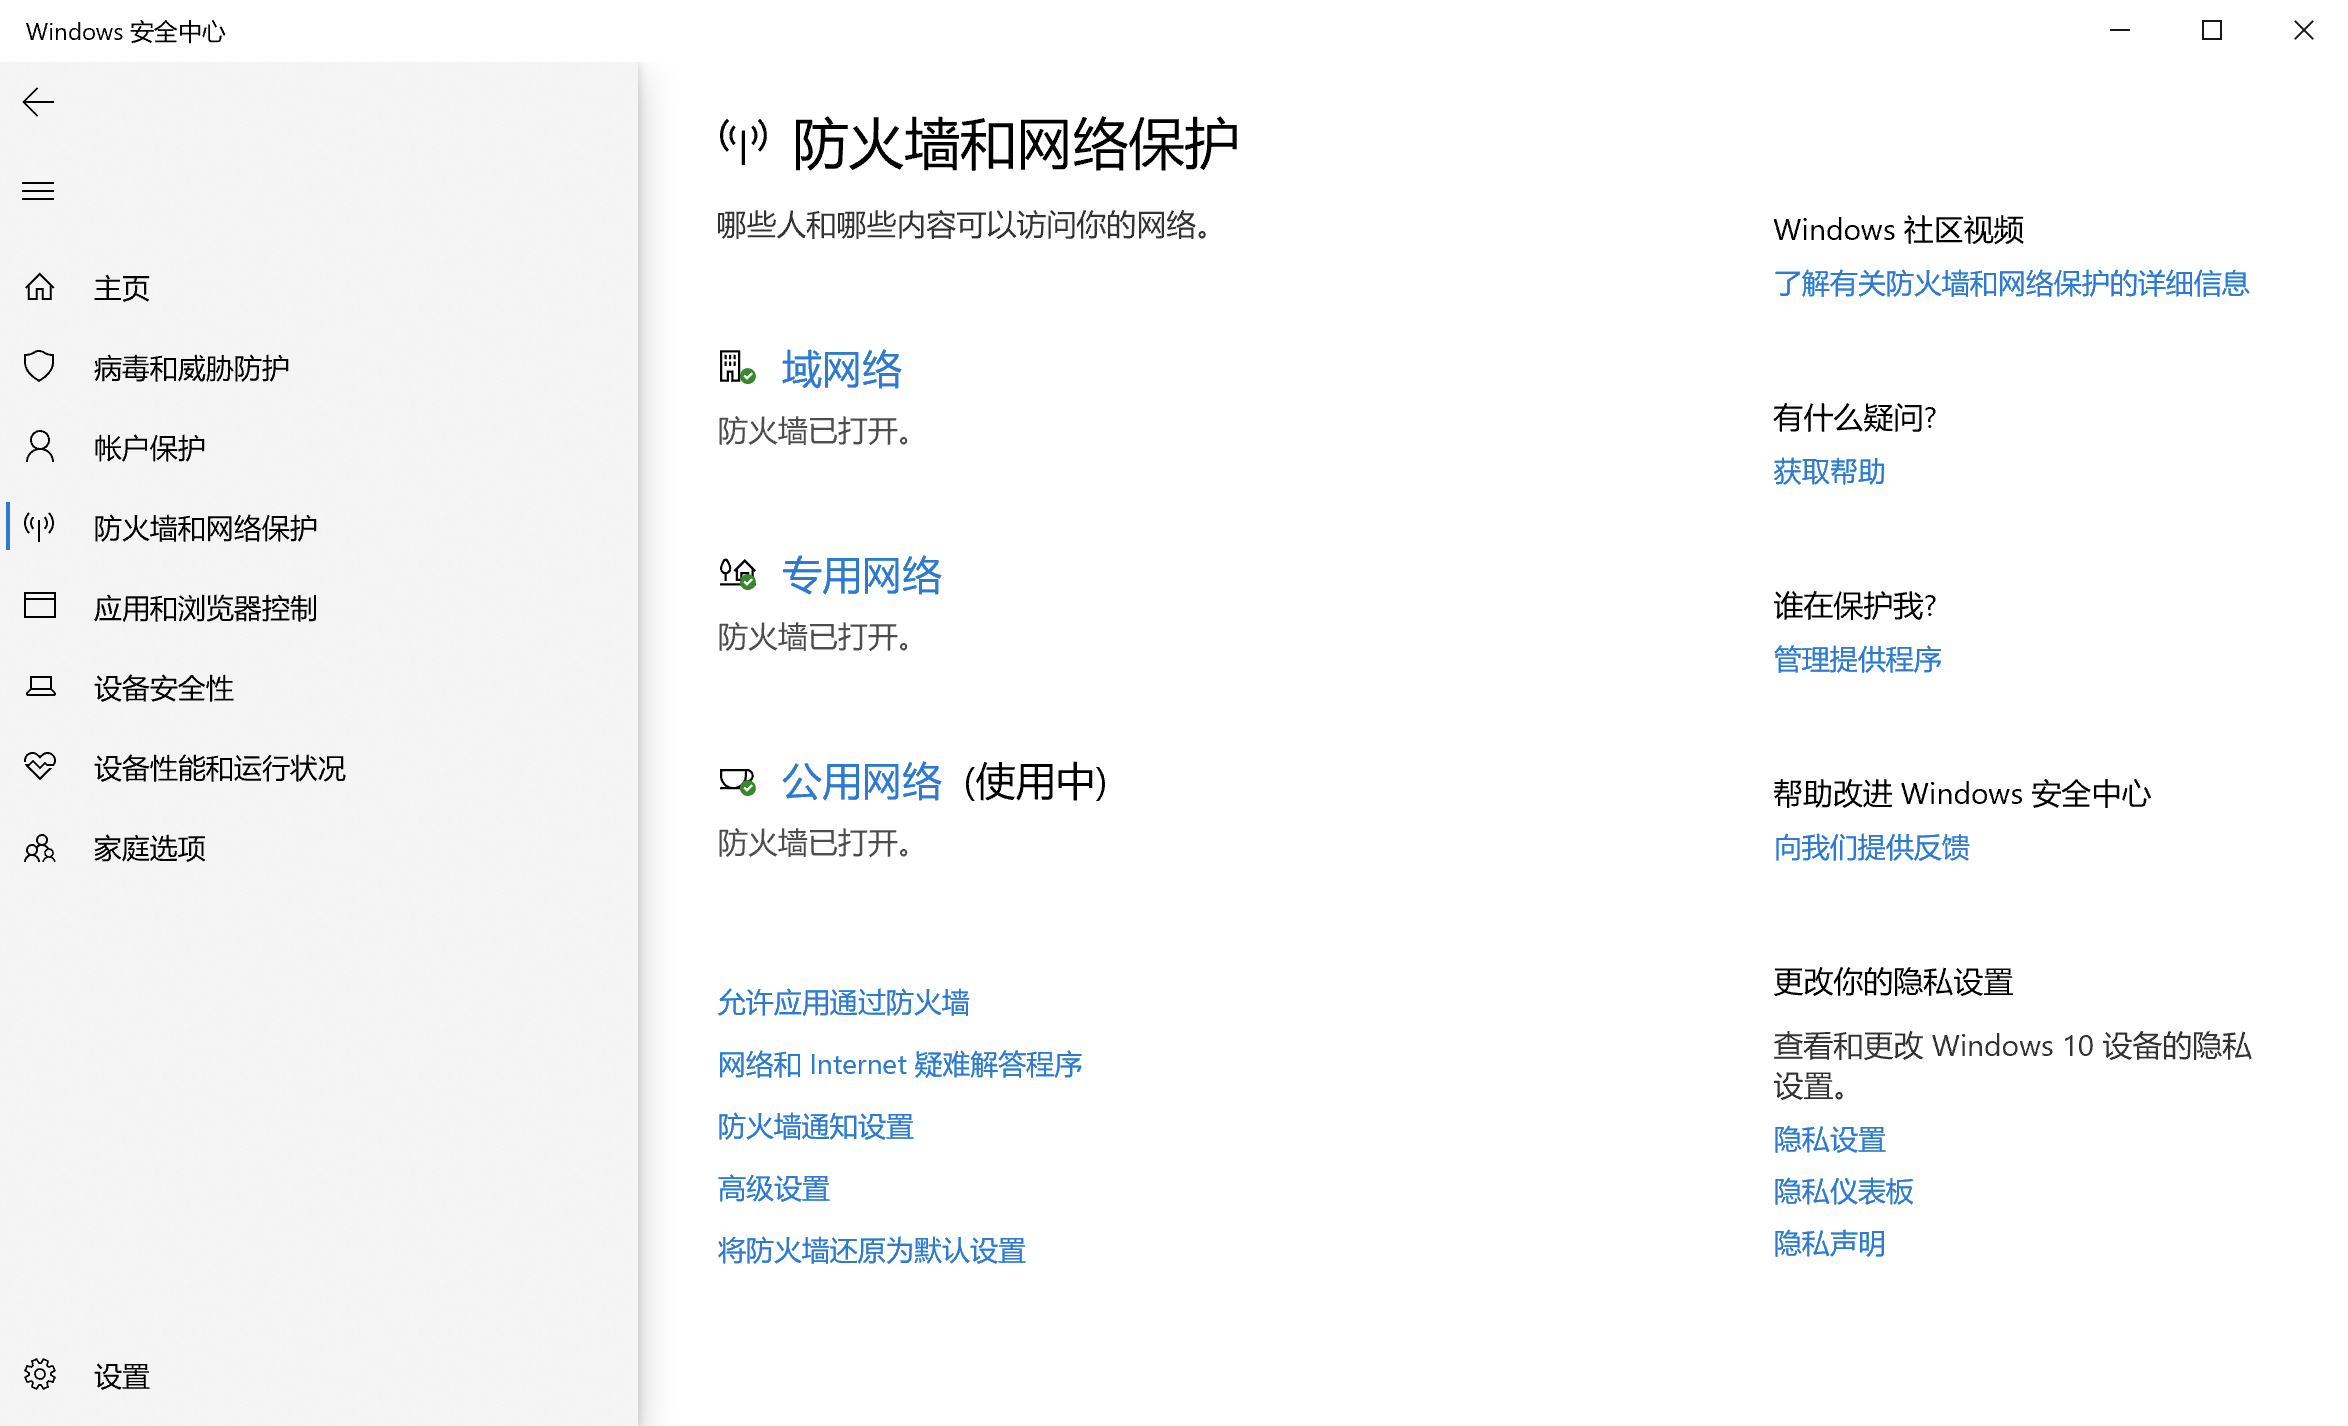
Task: Launch 网络和 Internet 疑难解答程序
Action: pos(900,1065)
